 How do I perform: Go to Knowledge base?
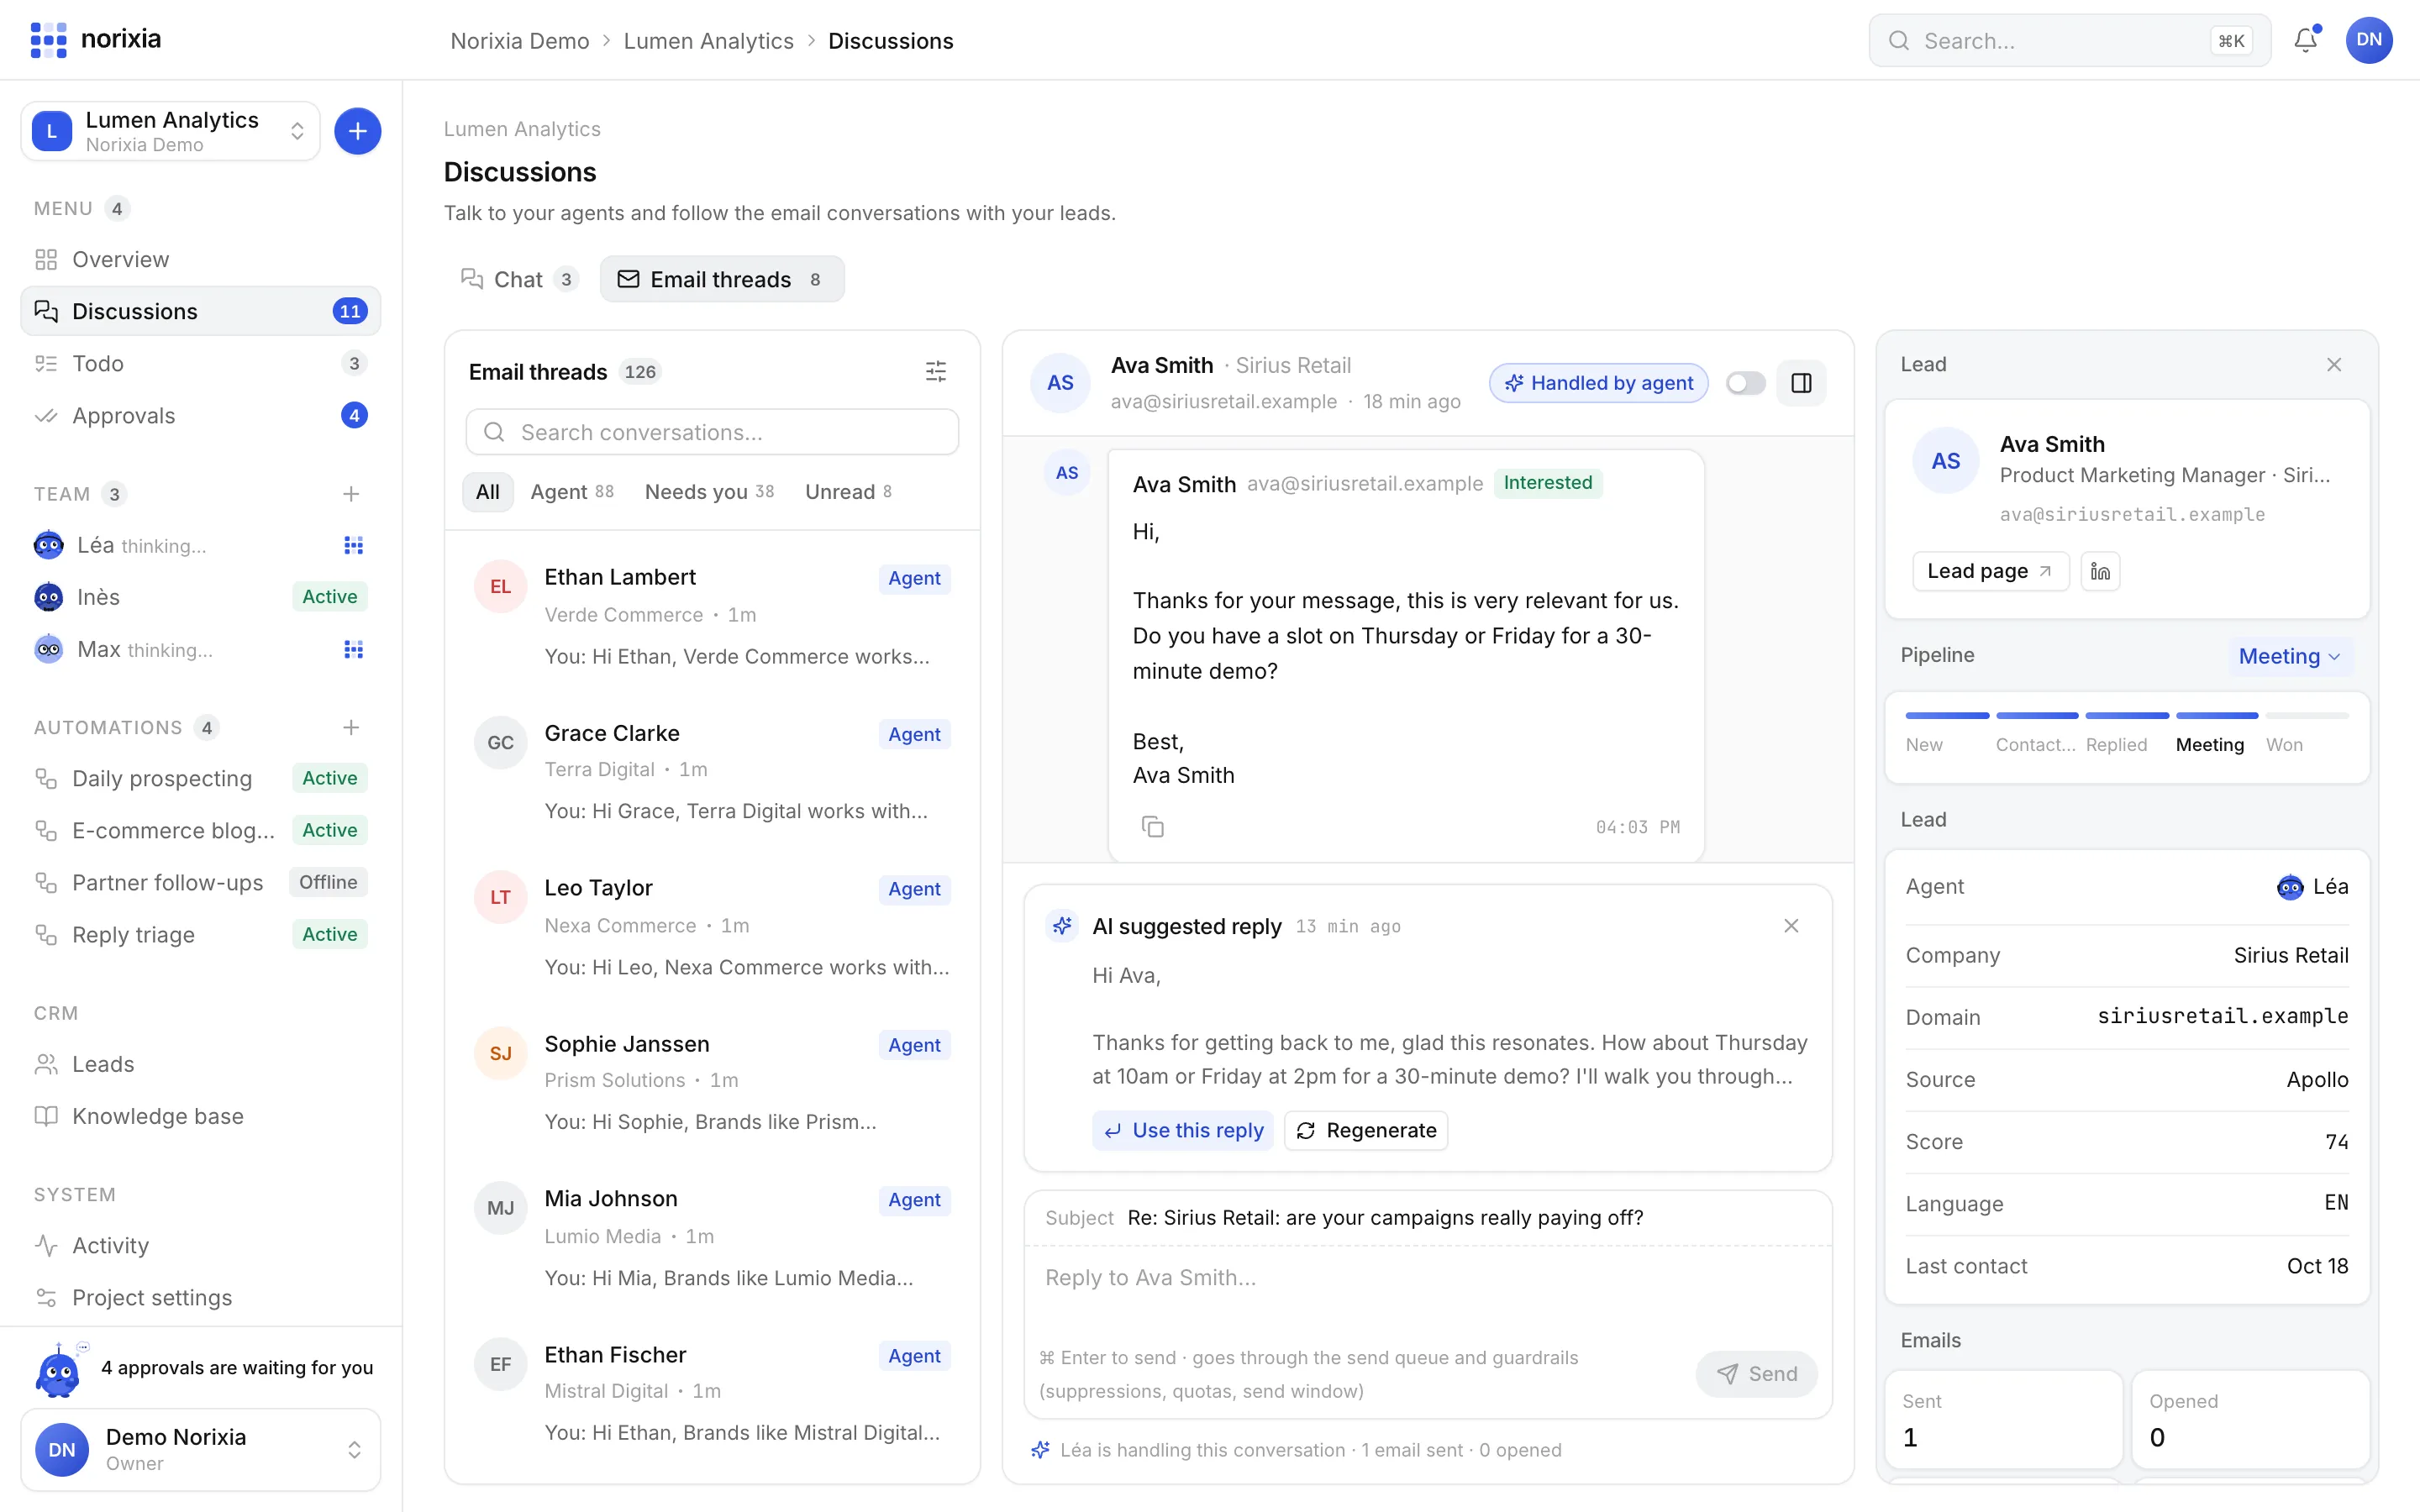coord(200,1116)
